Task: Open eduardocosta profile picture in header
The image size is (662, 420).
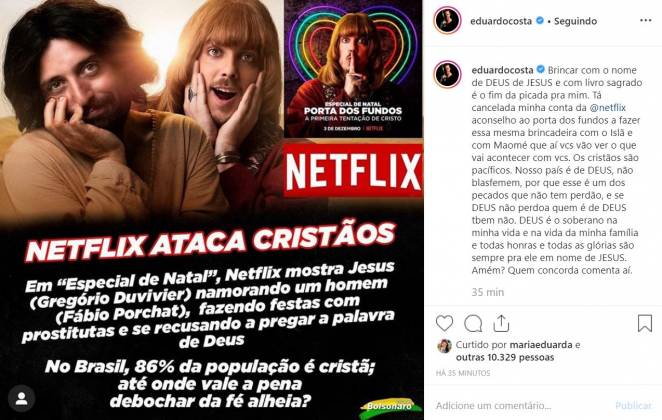Action: (x=448, y=21)
